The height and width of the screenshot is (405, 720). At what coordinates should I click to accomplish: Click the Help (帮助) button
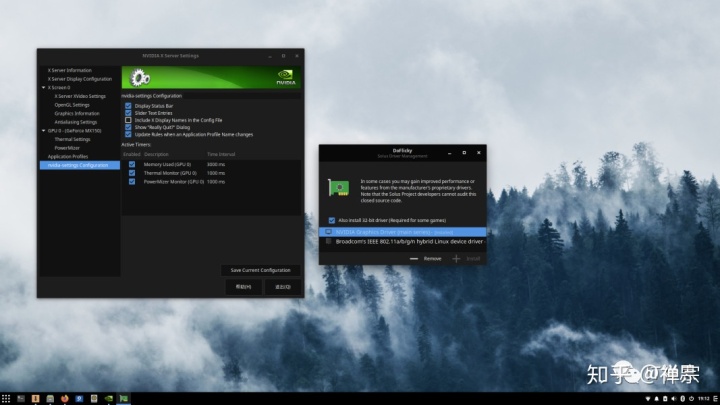pos(243,287)
